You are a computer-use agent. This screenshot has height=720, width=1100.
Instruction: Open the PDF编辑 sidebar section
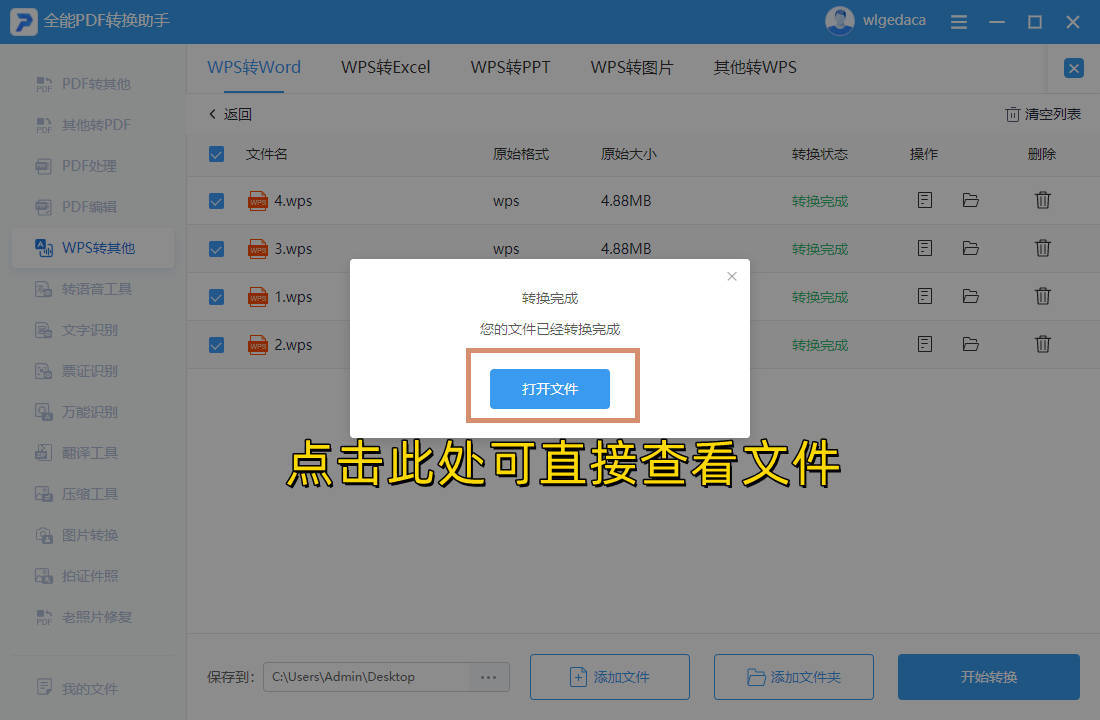pos(76,207)
